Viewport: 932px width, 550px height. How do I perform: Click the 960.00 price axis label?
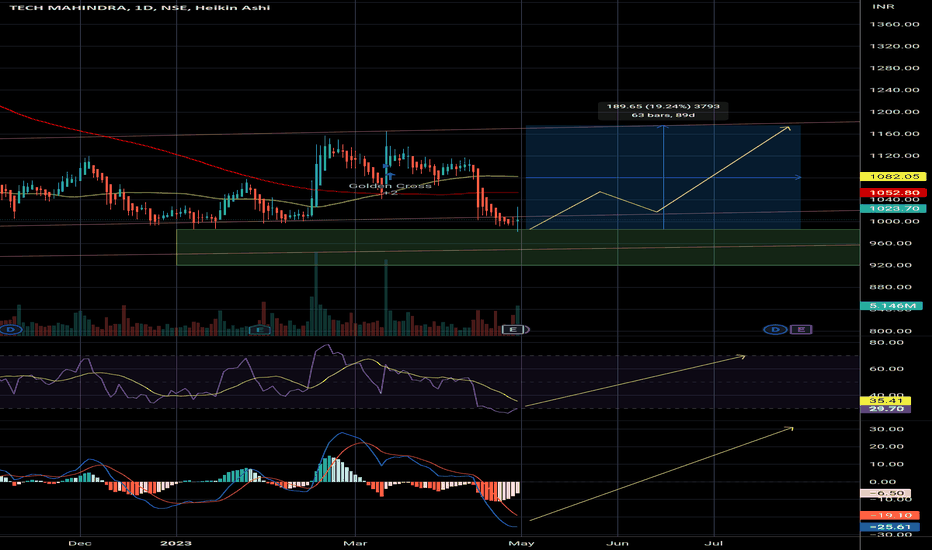coord(890,243)
